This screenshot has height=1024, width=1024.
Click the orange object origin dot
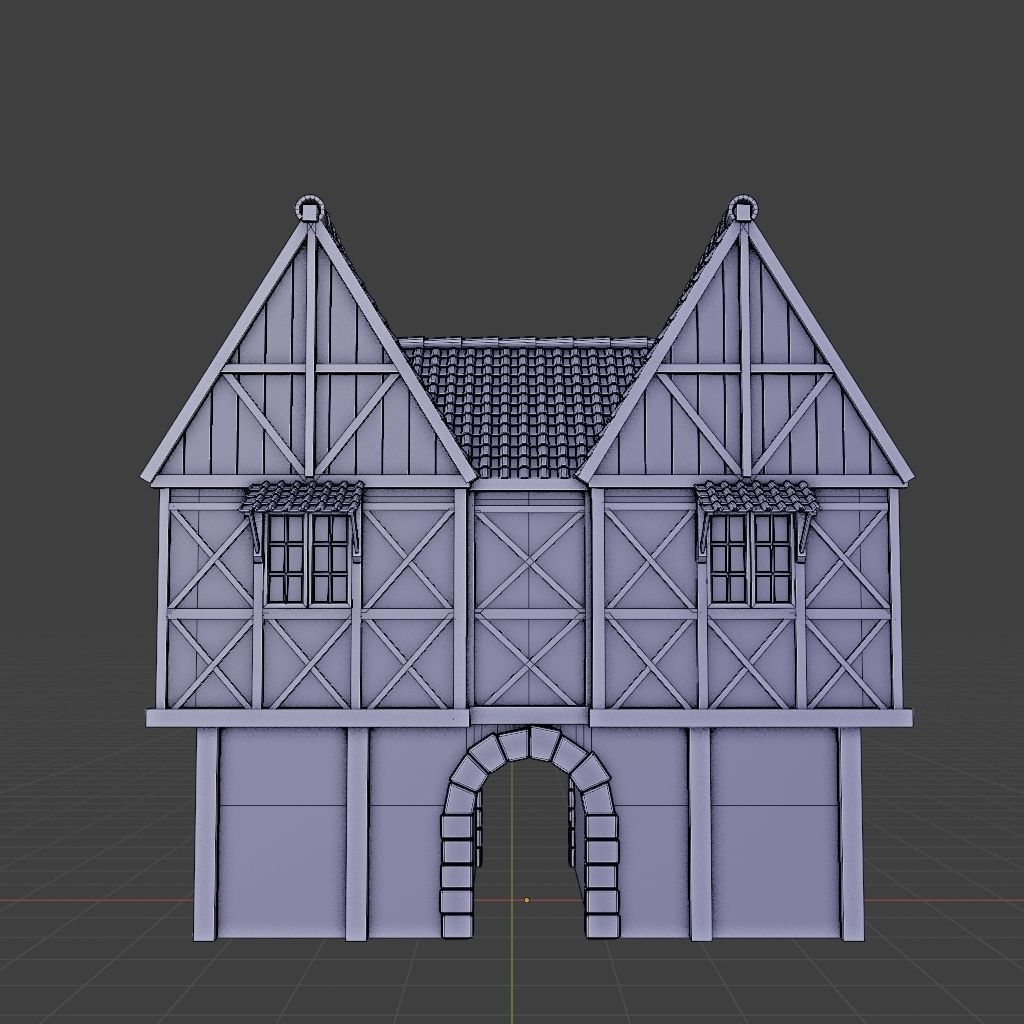pyautogui.click(x=526, y=901)
